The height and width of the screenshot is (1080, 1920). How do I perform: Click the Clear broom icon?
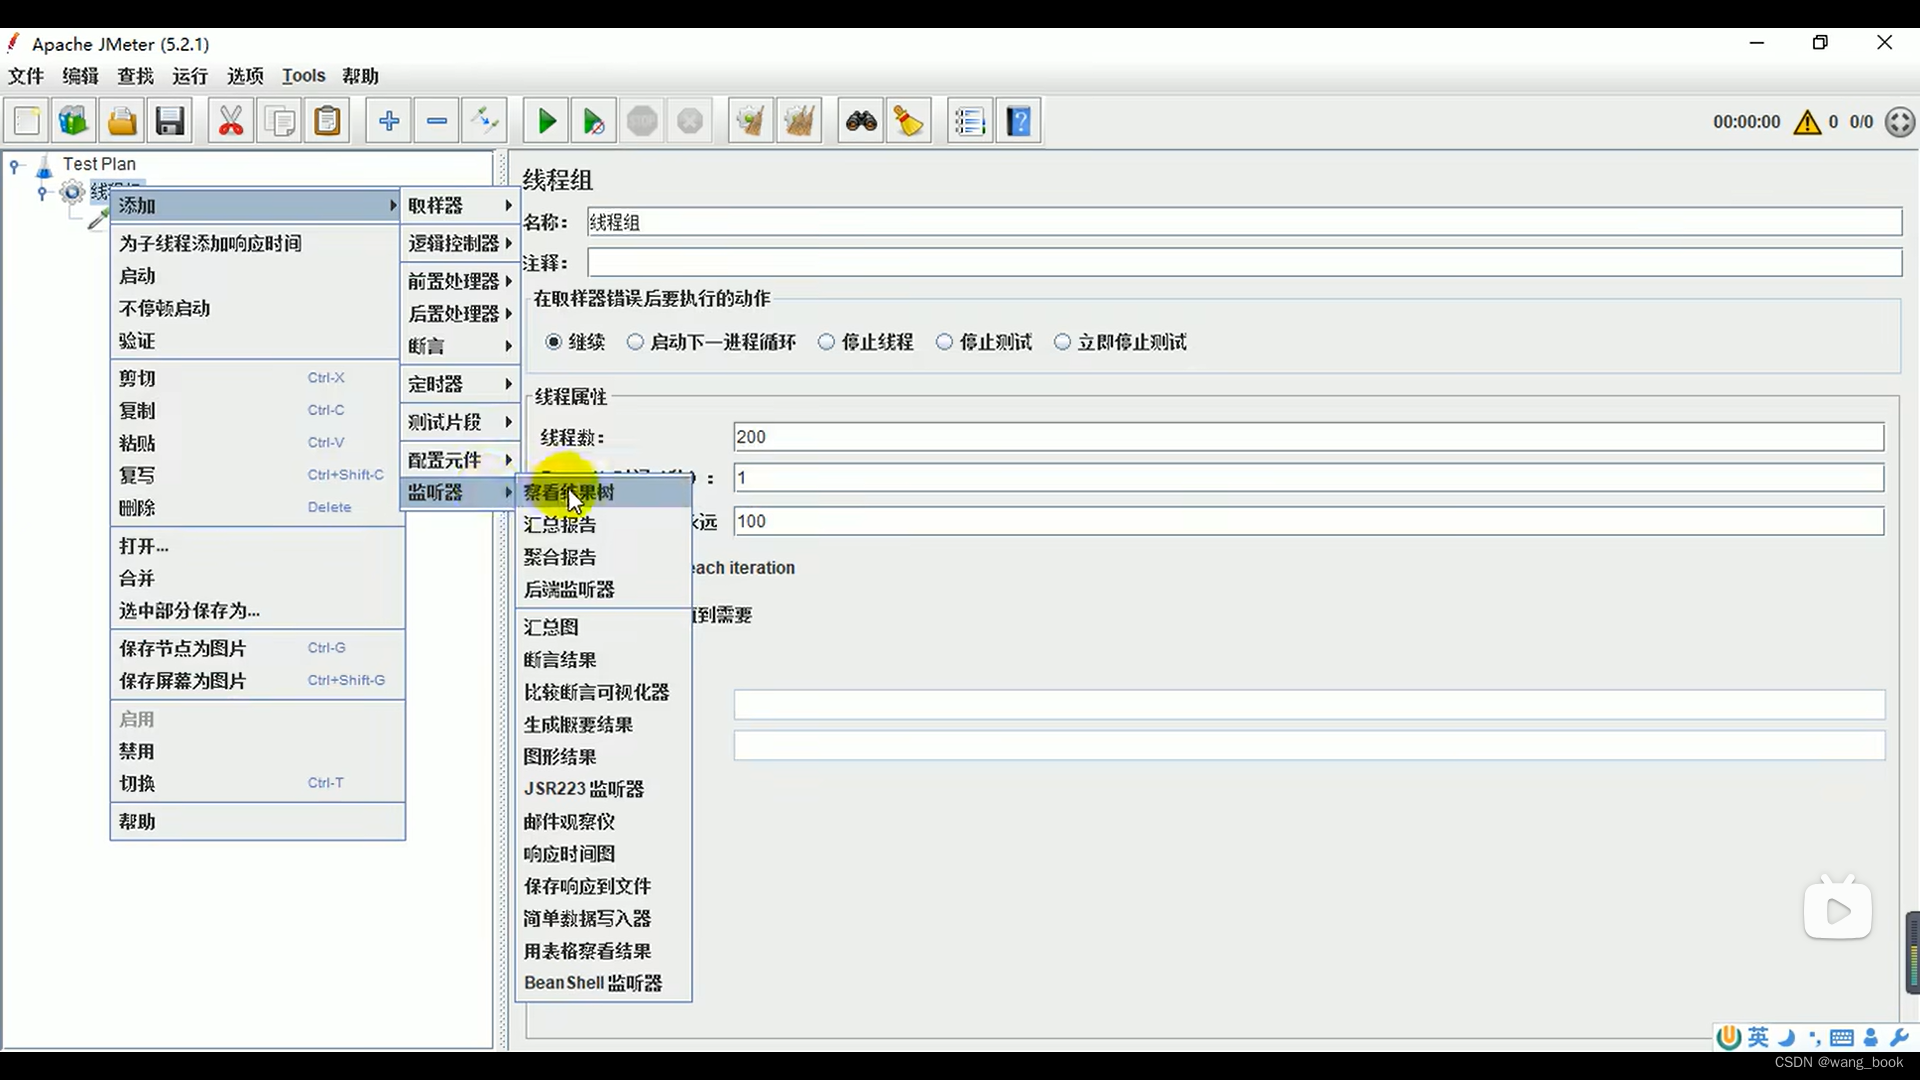coord(751,121)
